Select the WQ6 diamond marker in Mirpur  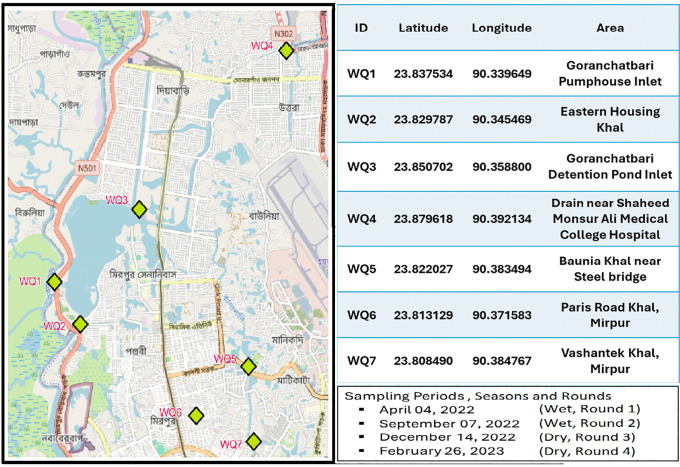[x=196, y=415]
